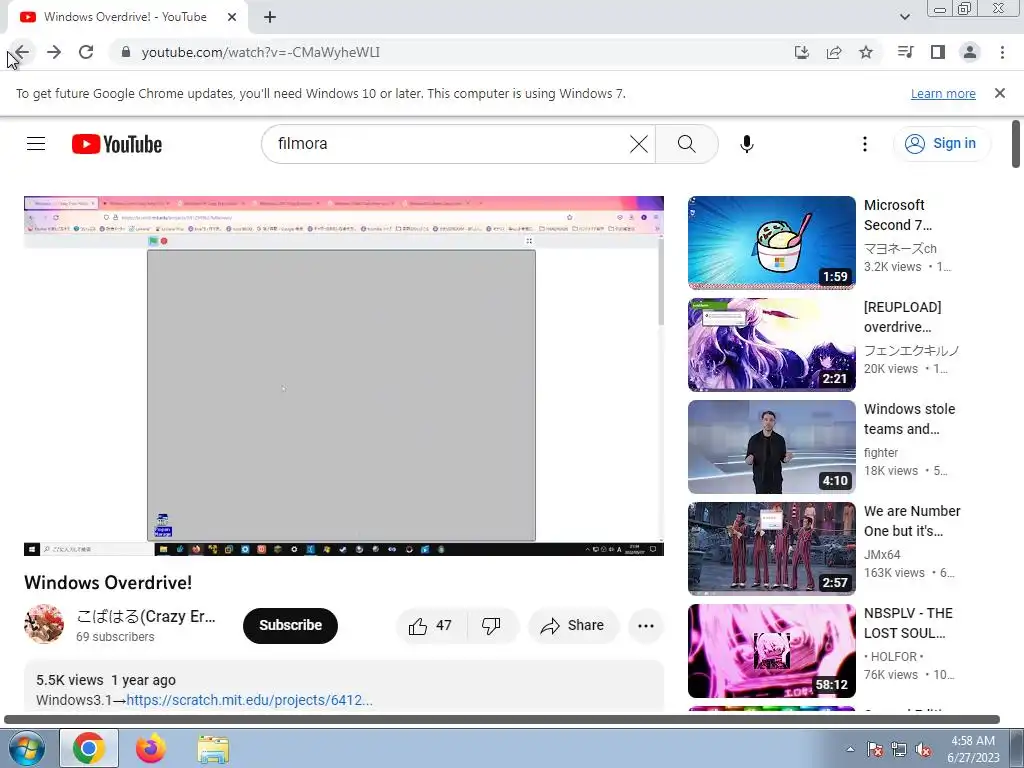
Task: Expand the video description box
Action: pos(344,686)
